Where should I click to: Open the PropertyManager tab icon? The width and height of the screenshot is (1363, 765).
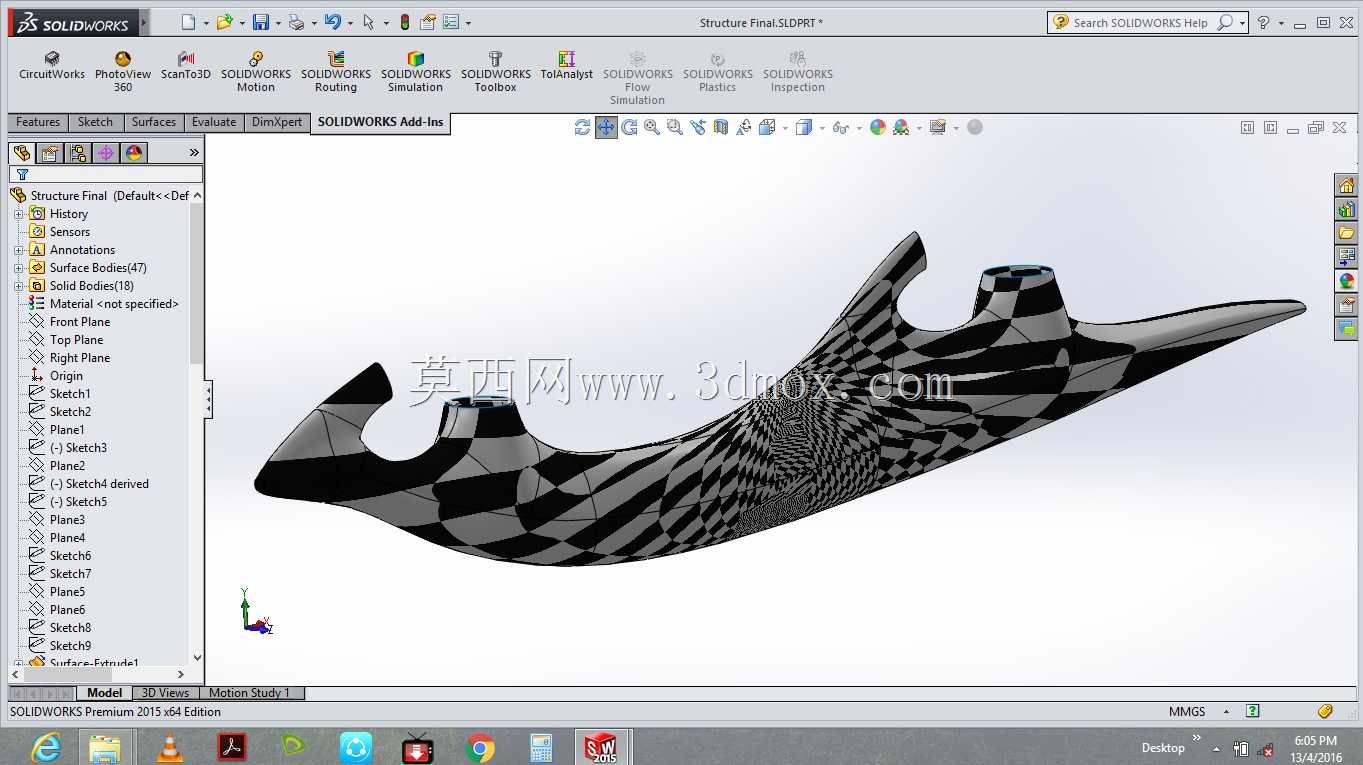50,153
